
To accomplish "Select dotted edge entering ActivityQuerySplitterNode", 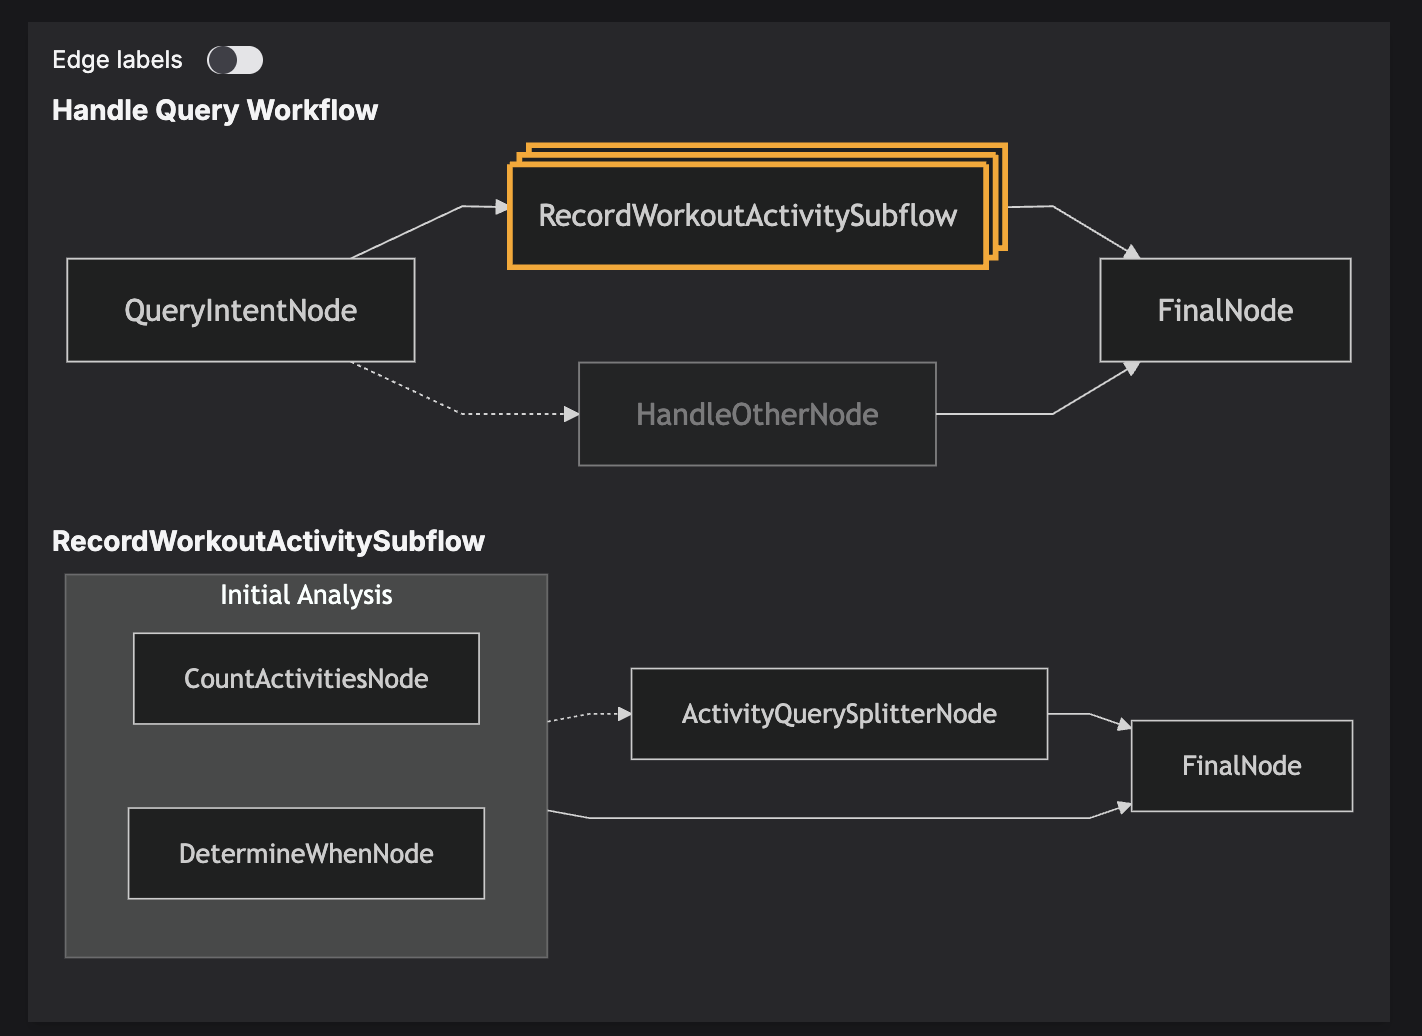I will coord(590,714).
